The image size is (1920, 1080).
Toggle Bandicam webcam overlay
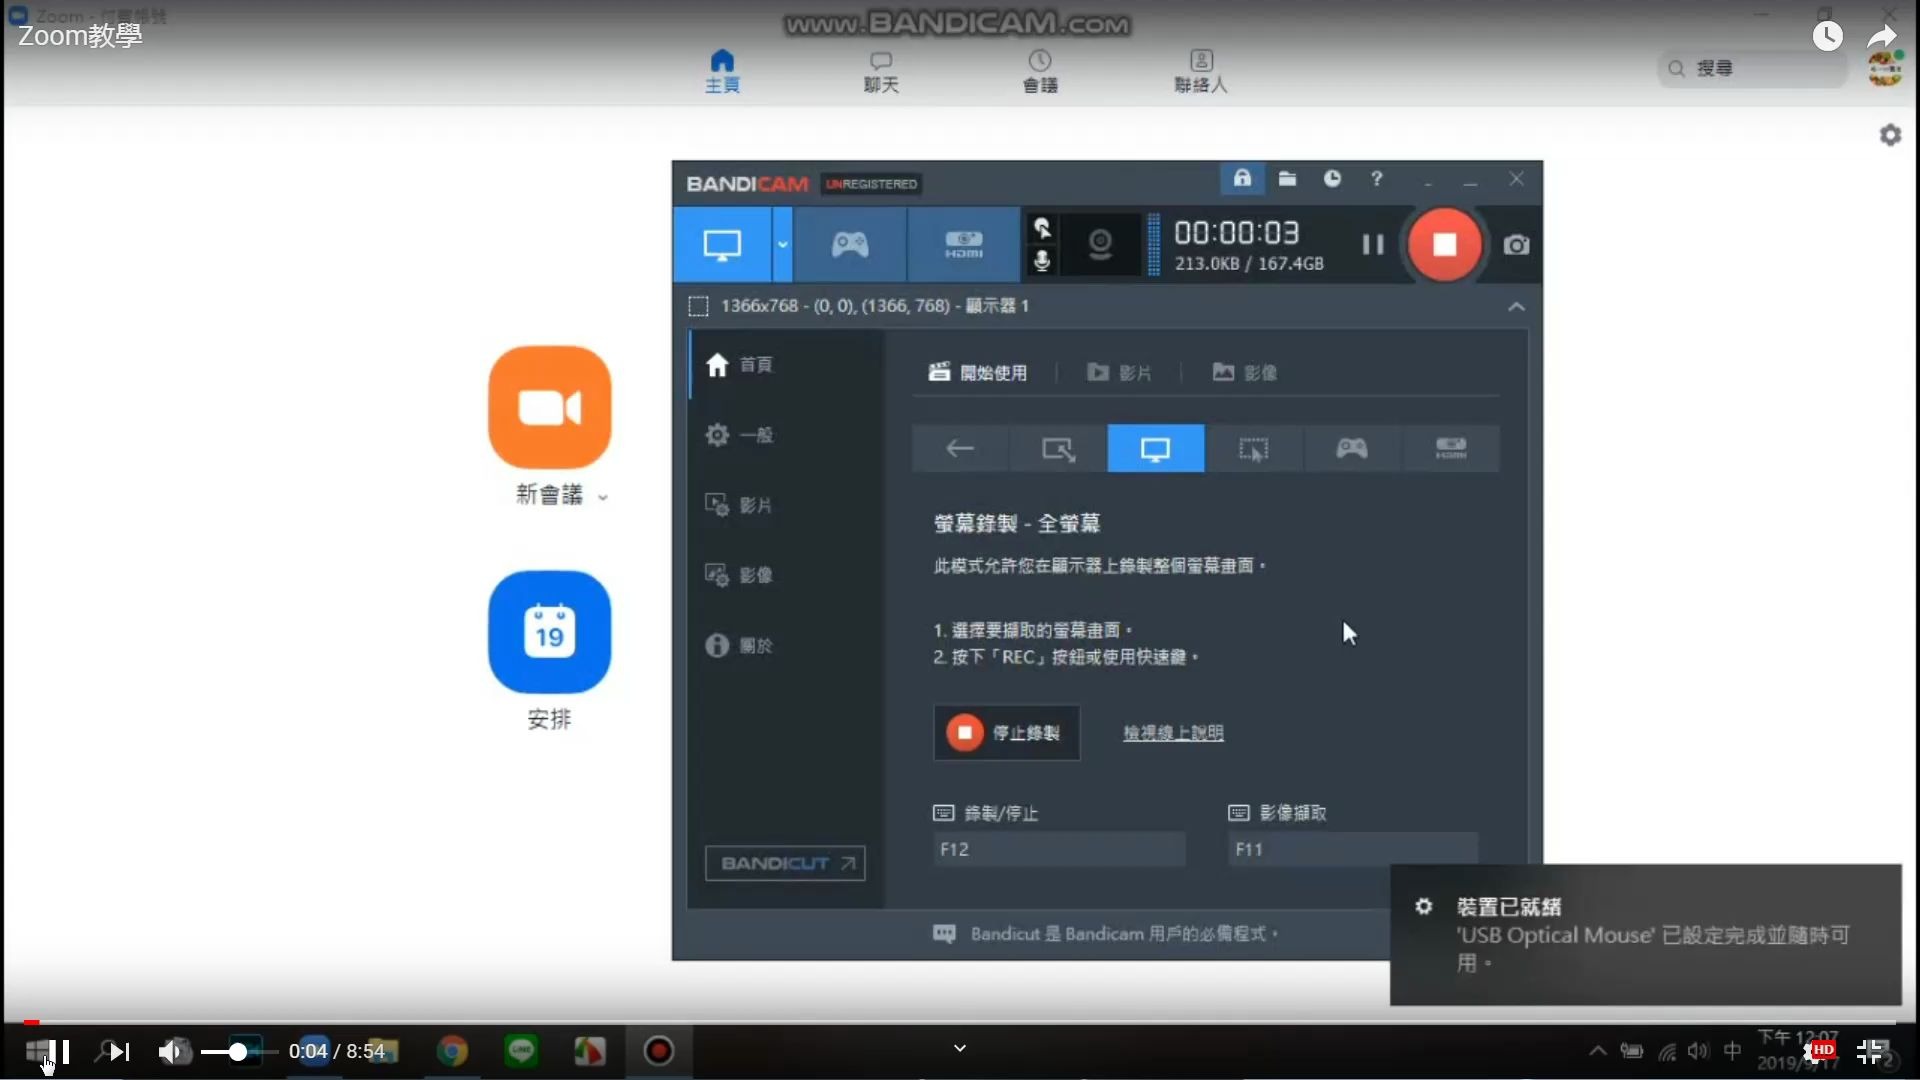[1100, 245]
